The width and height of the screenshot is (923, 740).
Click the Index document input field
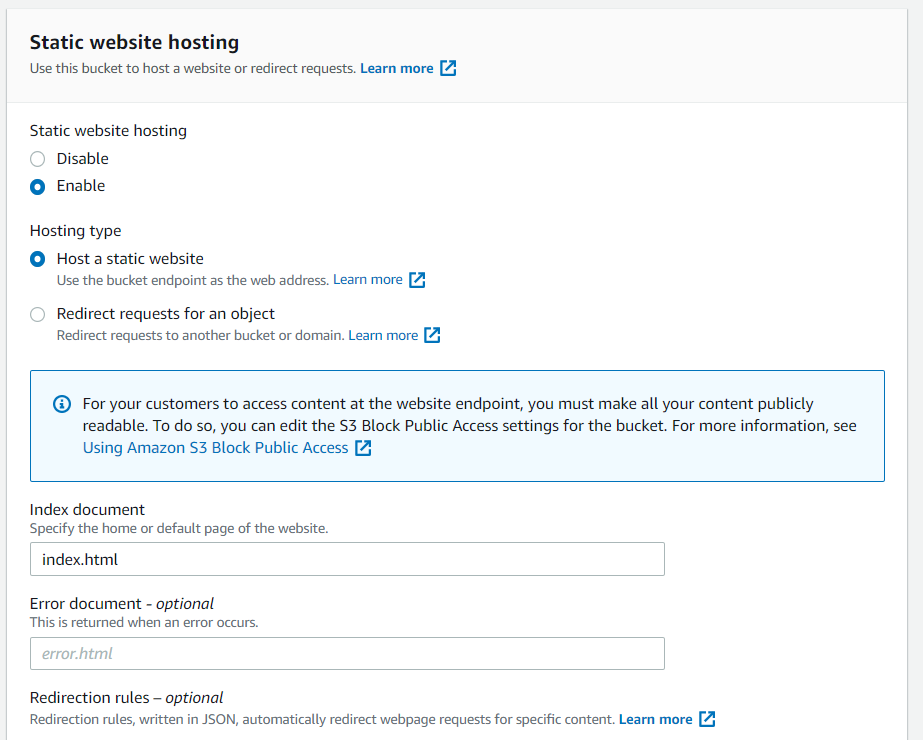tap(346, 559)
